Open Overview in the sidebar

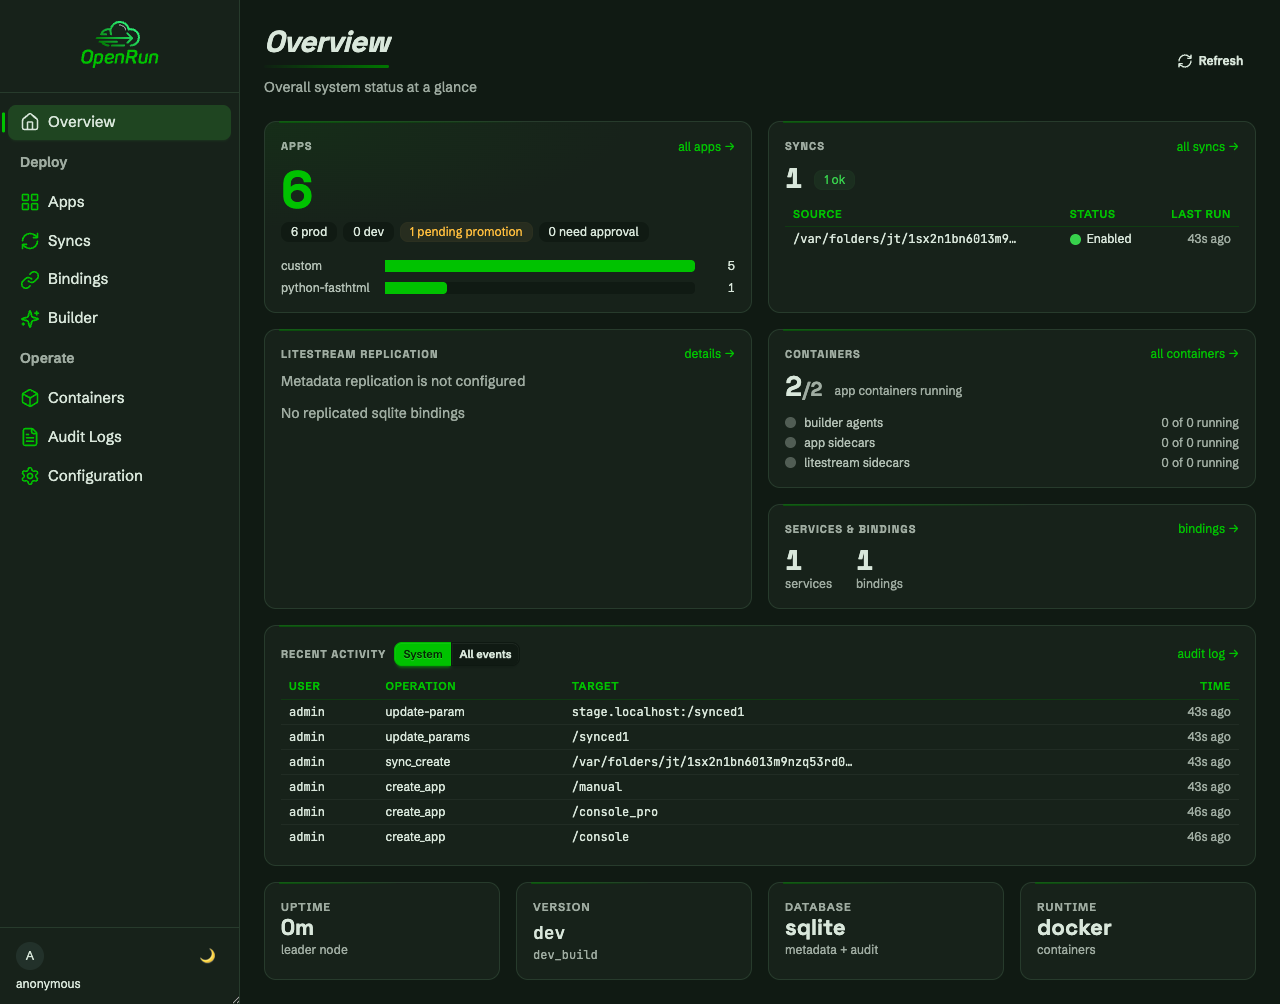pos(119,122)
